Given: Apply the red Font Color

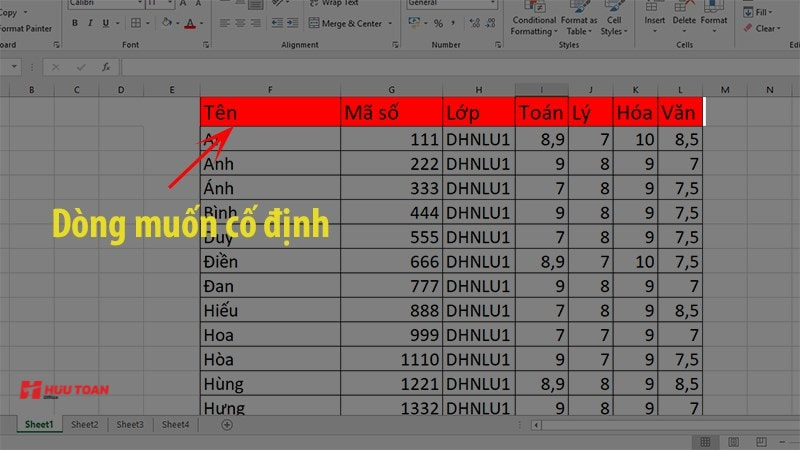Looking at the screenshot, I should tap(190, 22).
